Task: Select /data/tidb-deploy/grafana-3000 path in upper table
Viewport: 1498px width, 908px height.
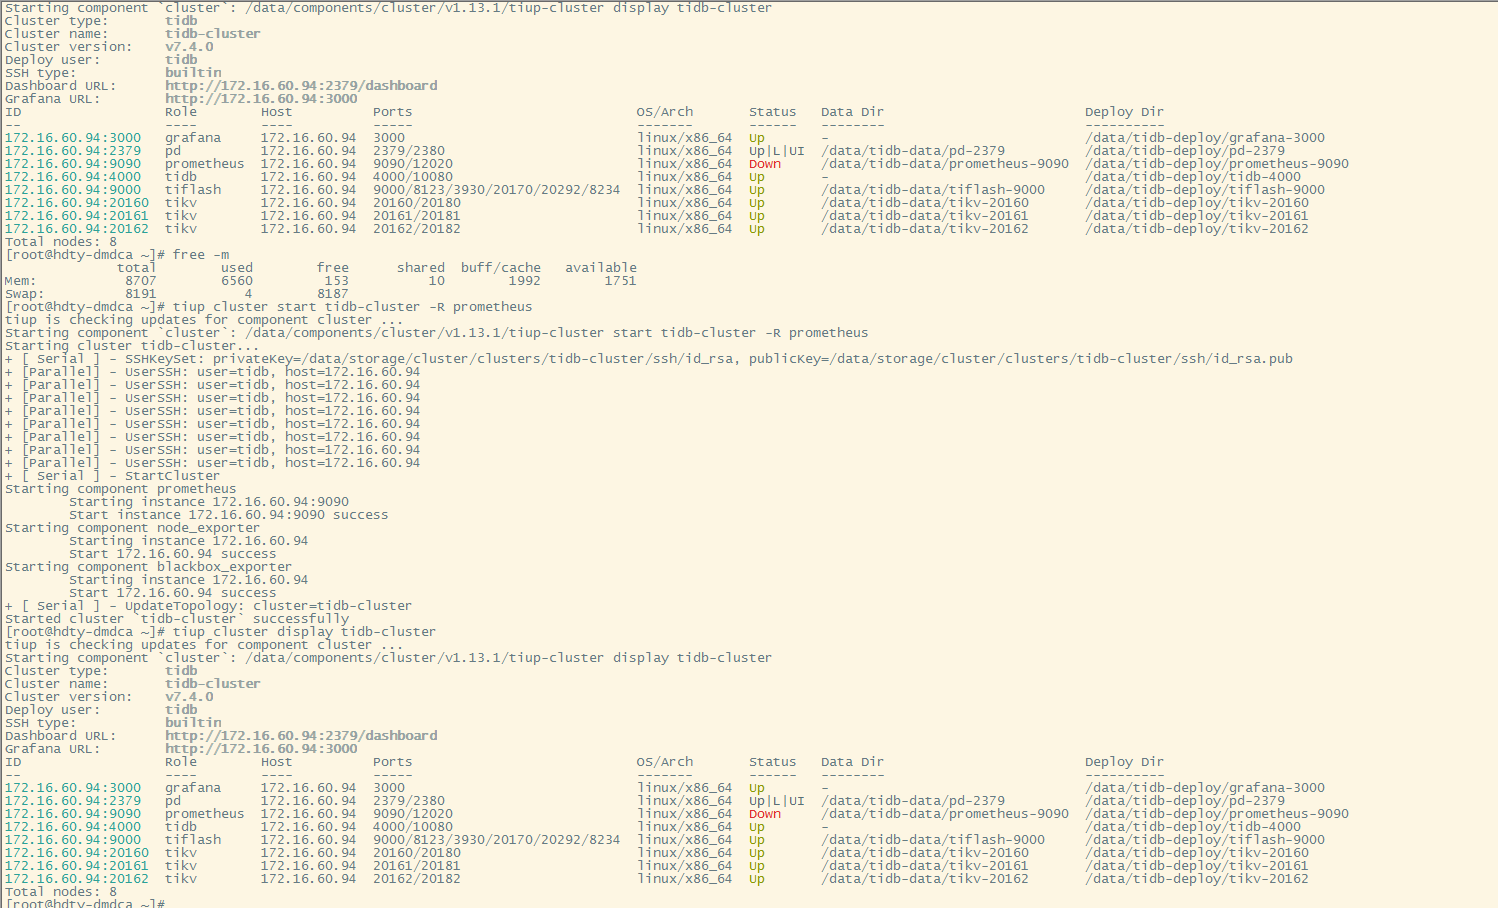Action: pos(1205,138)
